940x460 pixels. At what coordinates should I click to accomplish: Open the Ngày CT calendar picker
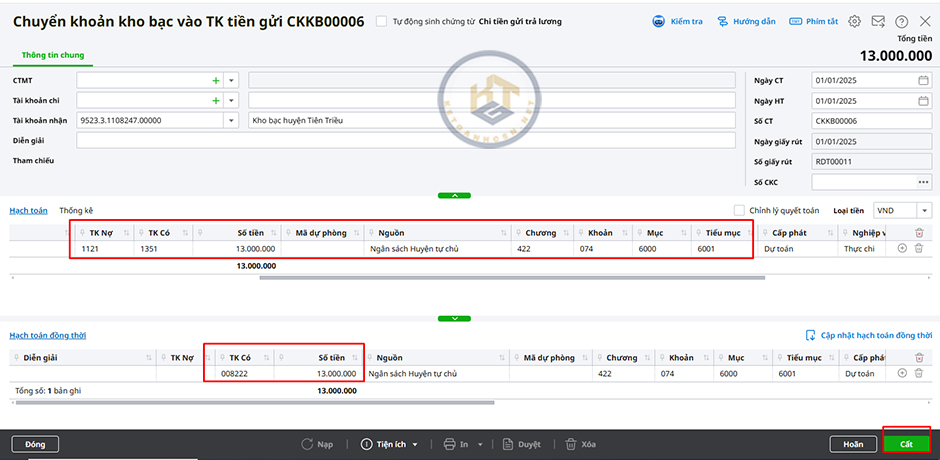[922, 80]
